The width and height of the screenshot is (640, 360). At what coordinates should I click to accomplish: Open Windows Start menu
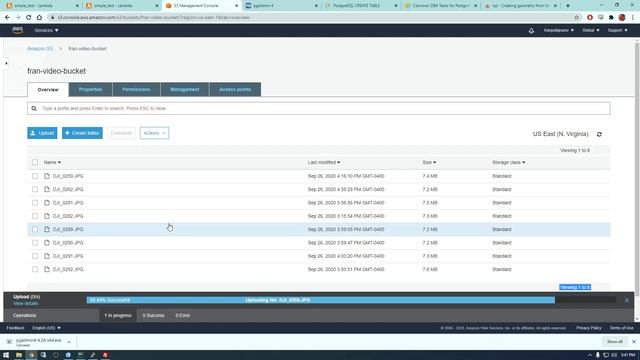click(x=6, y=355)
